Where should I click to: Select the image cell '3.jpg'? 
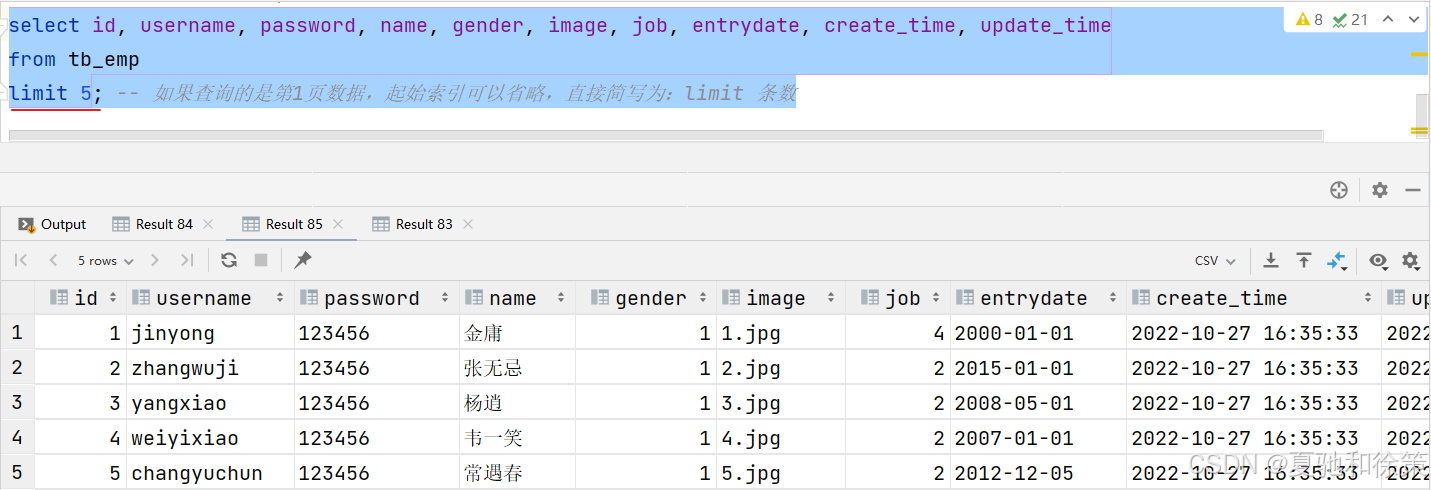(781, 403)
